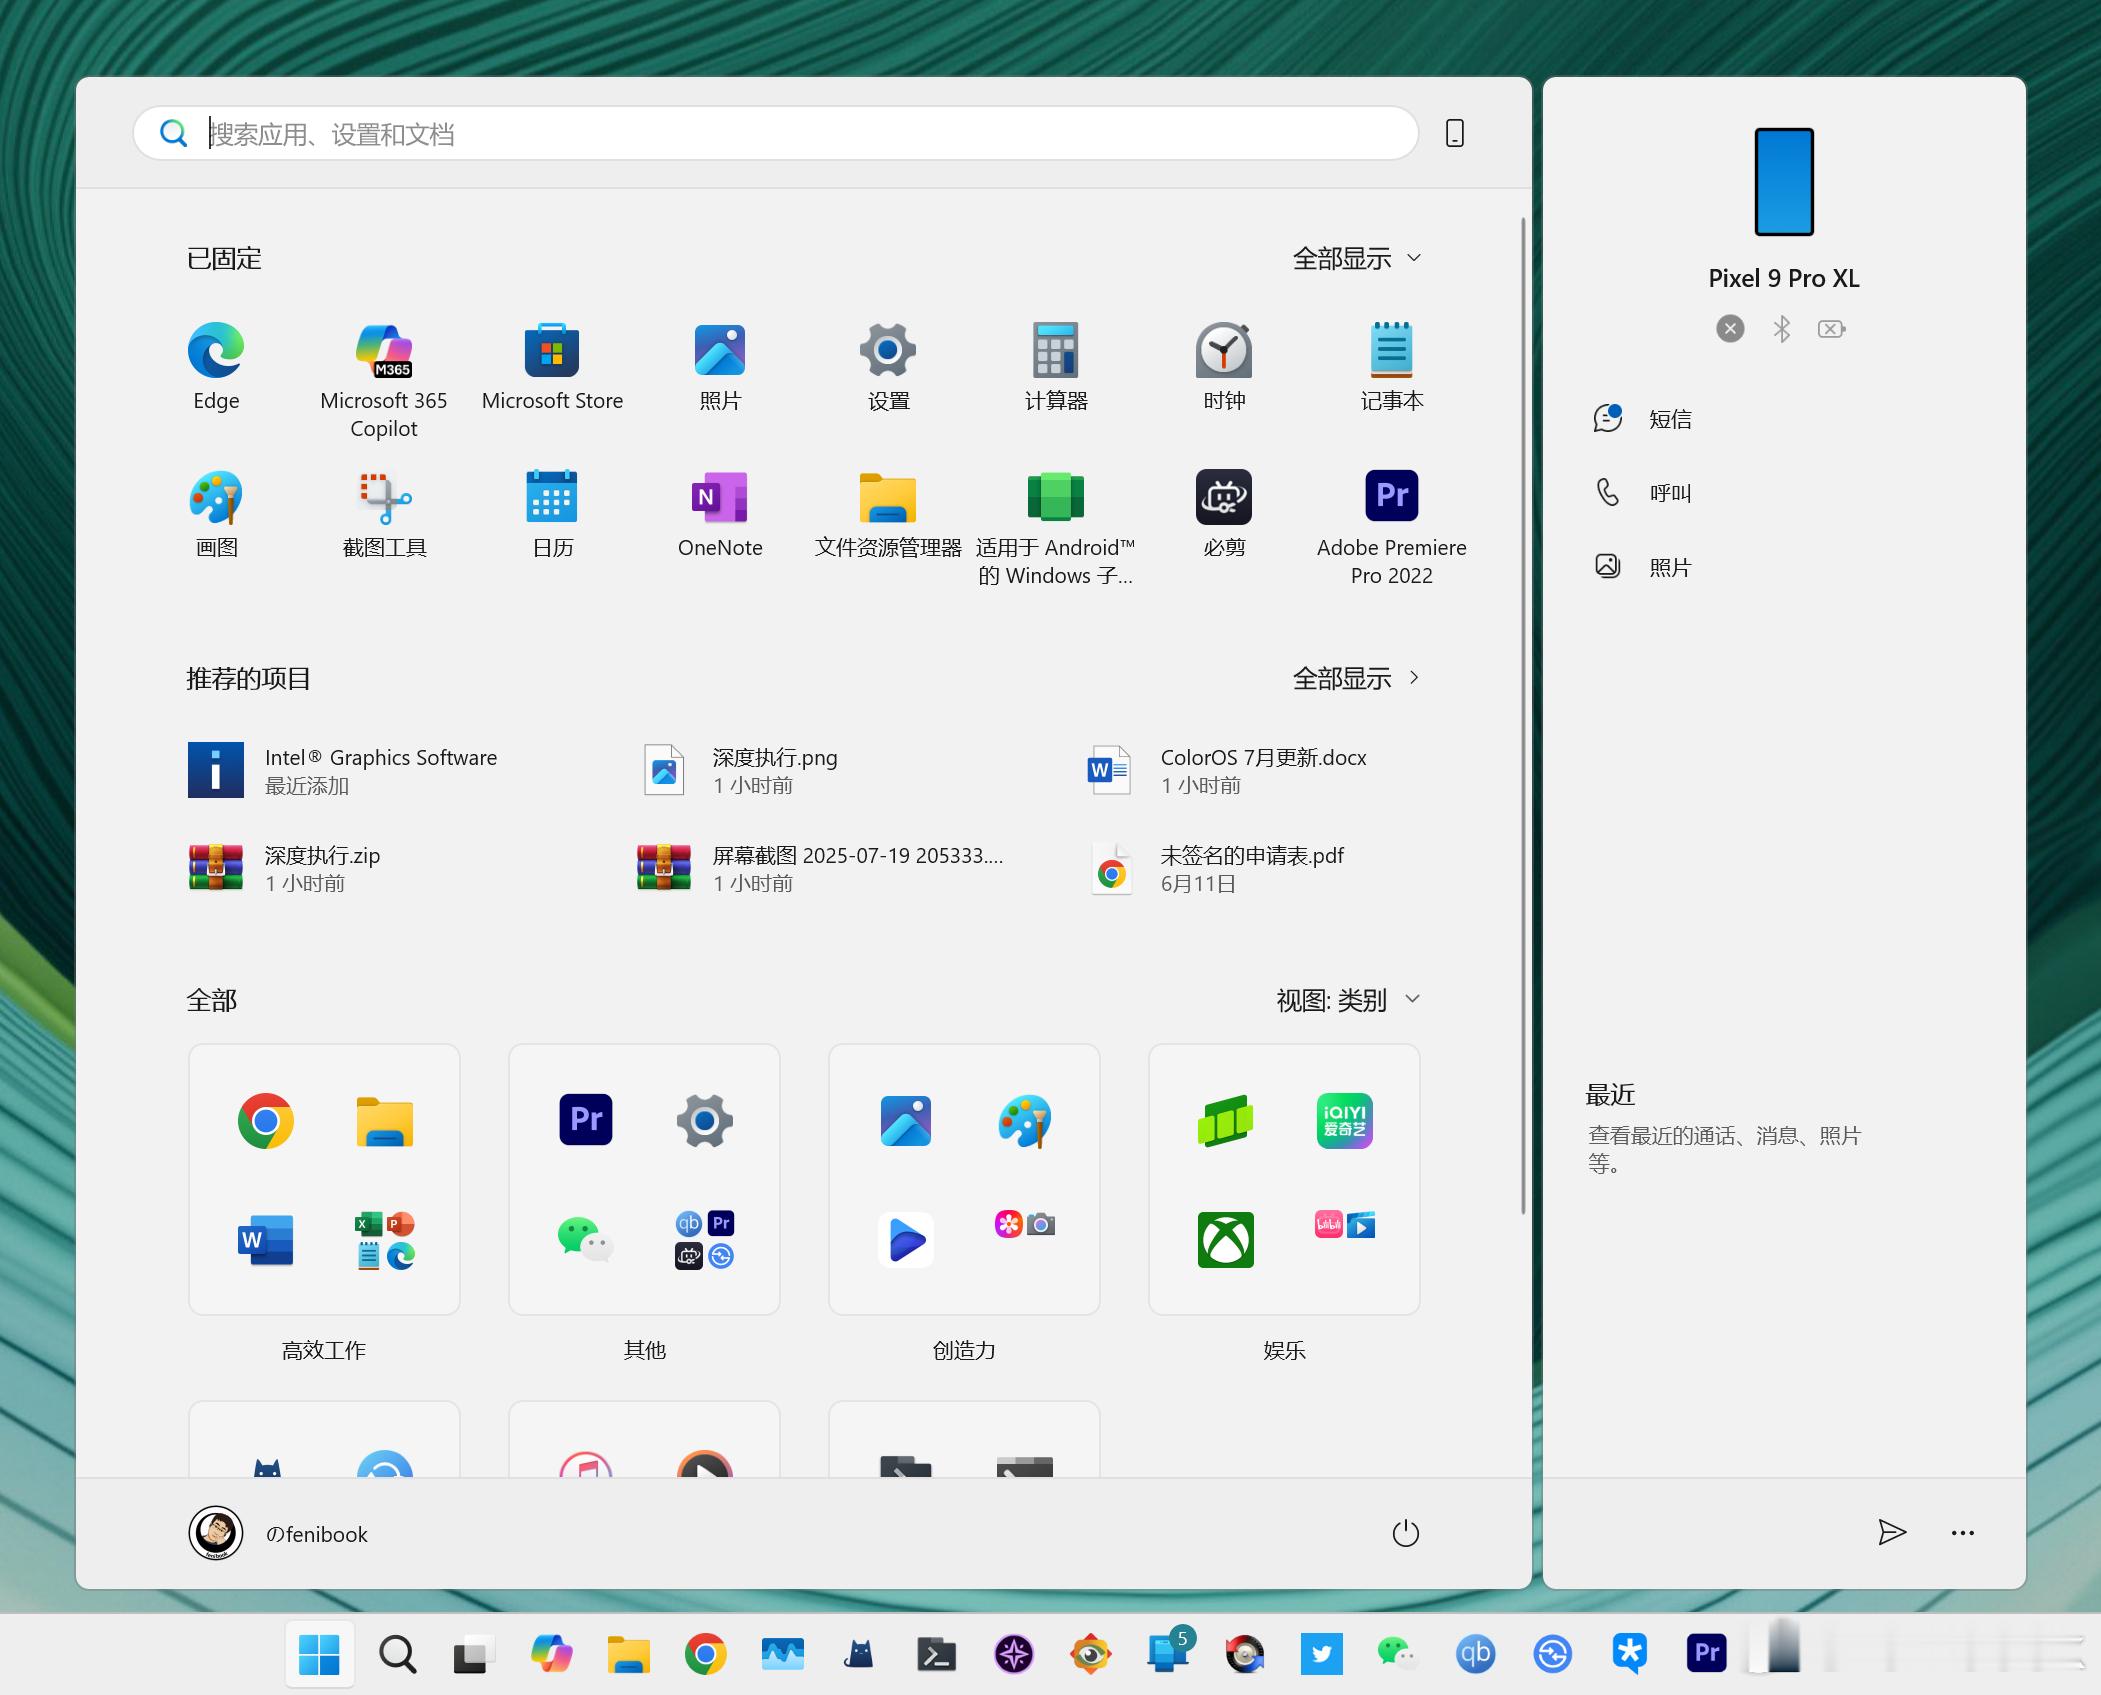Click the send icon in phone panel
2101x1695 pixels.
(1892, 1532)
